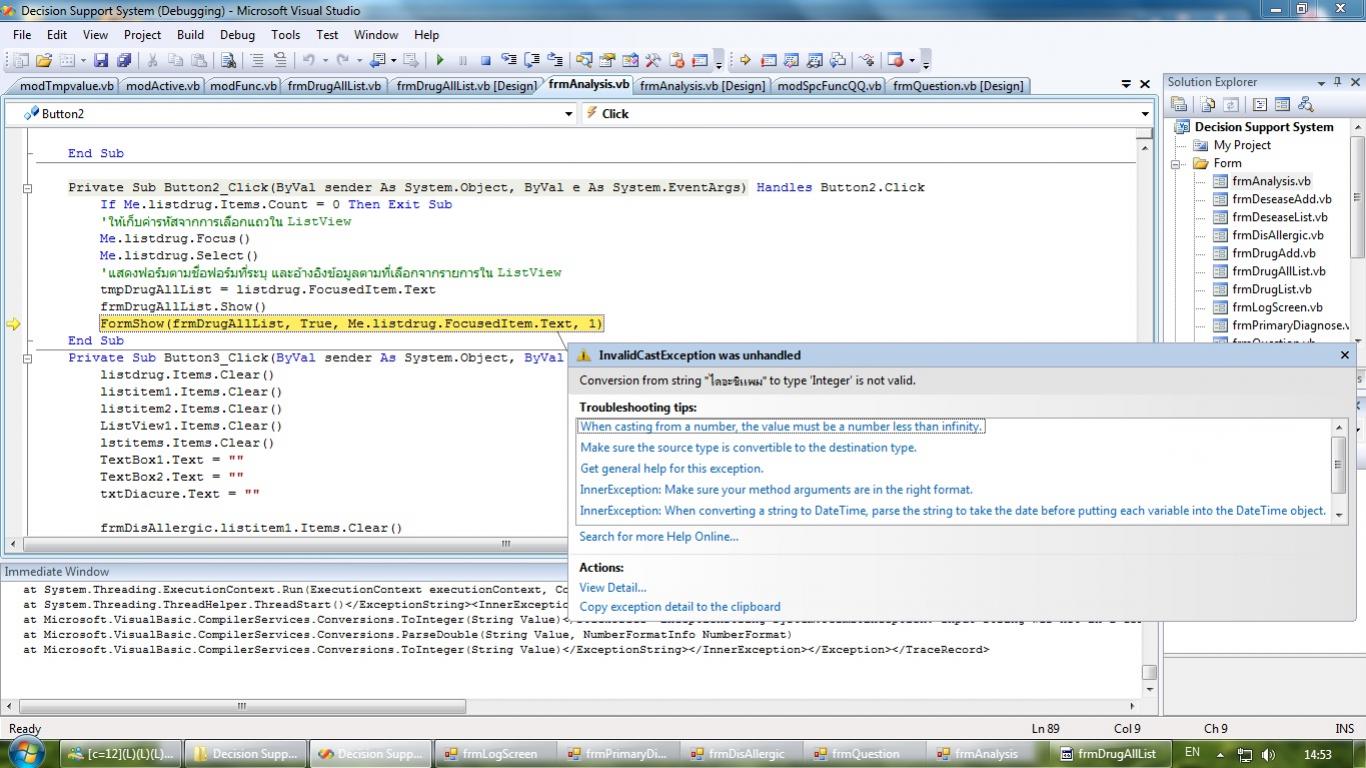Open the Undo history dropdown arrow

point(325,60)
